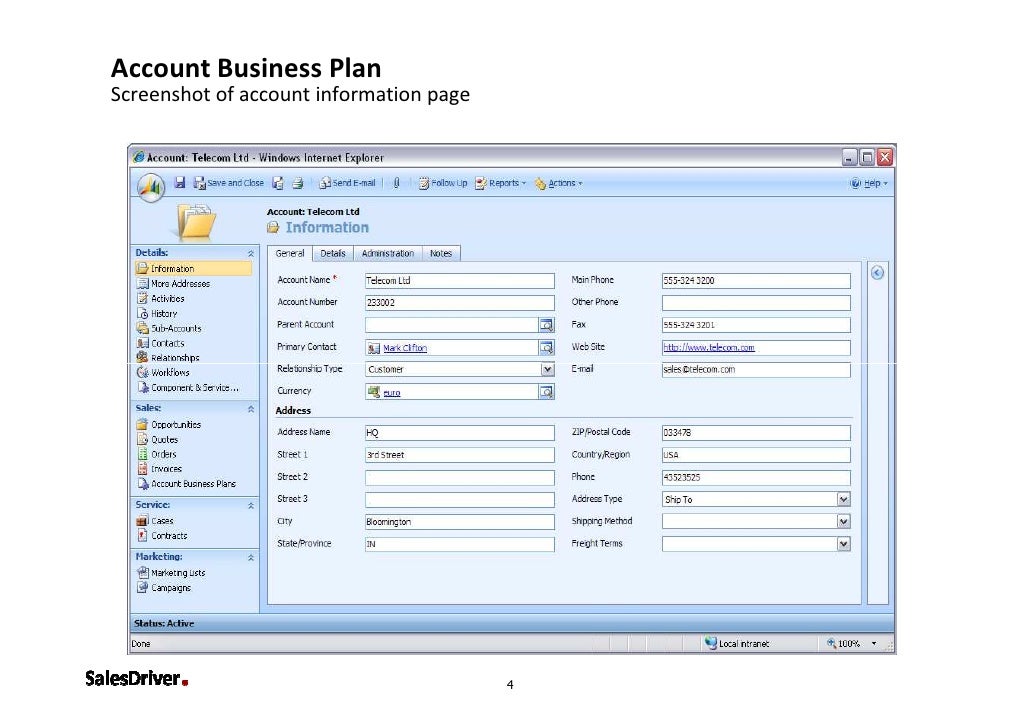Click the Street 2 empty field
This screenshot has width=1030, height=728.
click(460, 477)
